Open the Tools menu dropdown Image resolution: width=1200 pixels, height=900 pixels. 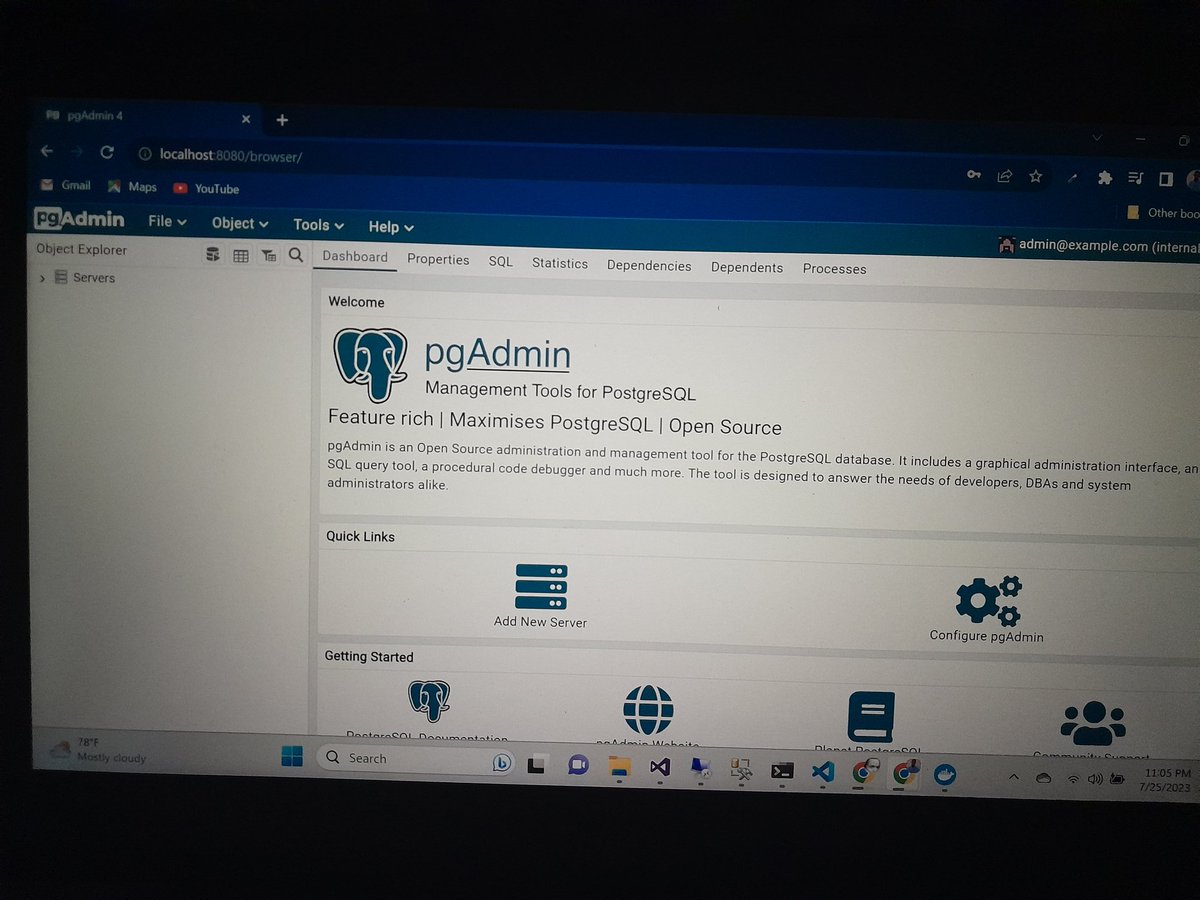tap(318, 226)
